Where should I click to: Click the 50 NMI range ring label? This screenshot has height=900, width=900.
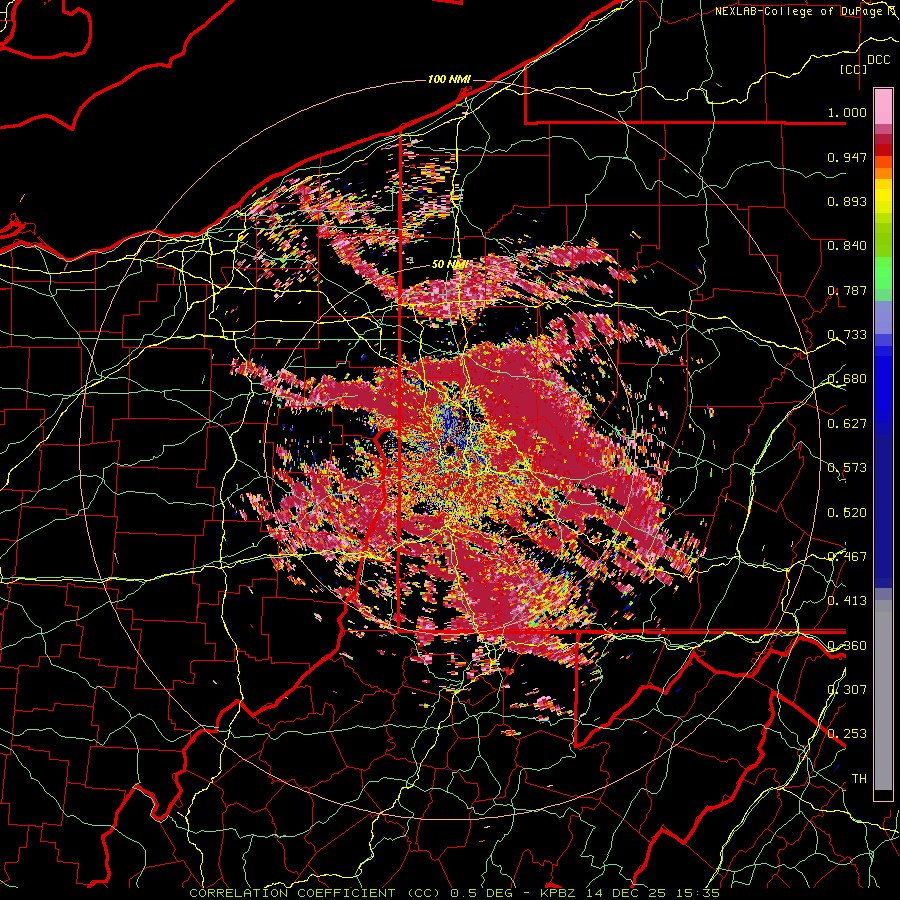click(449, 265)
